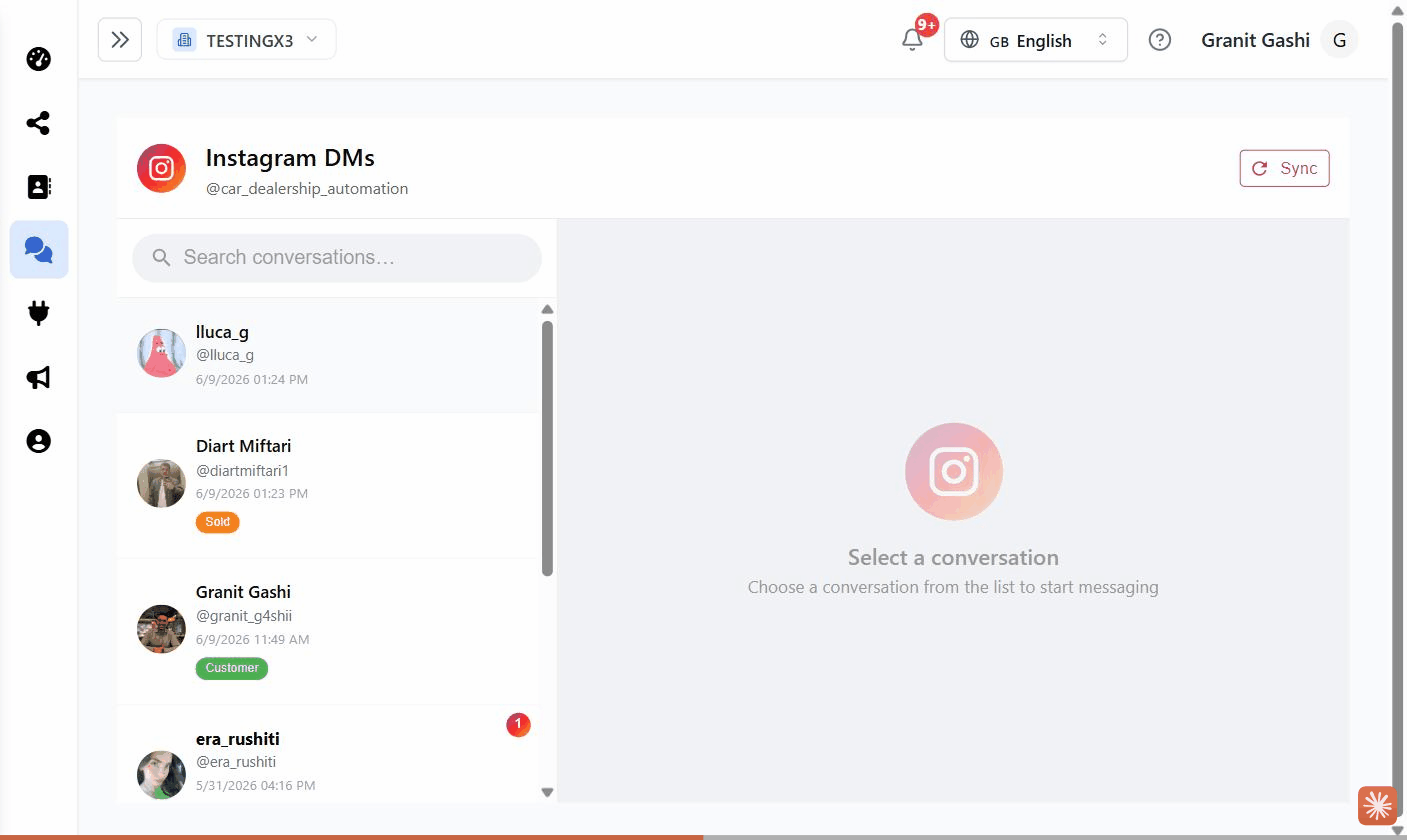Open the GB English language selector

[x=1035, y=40]
